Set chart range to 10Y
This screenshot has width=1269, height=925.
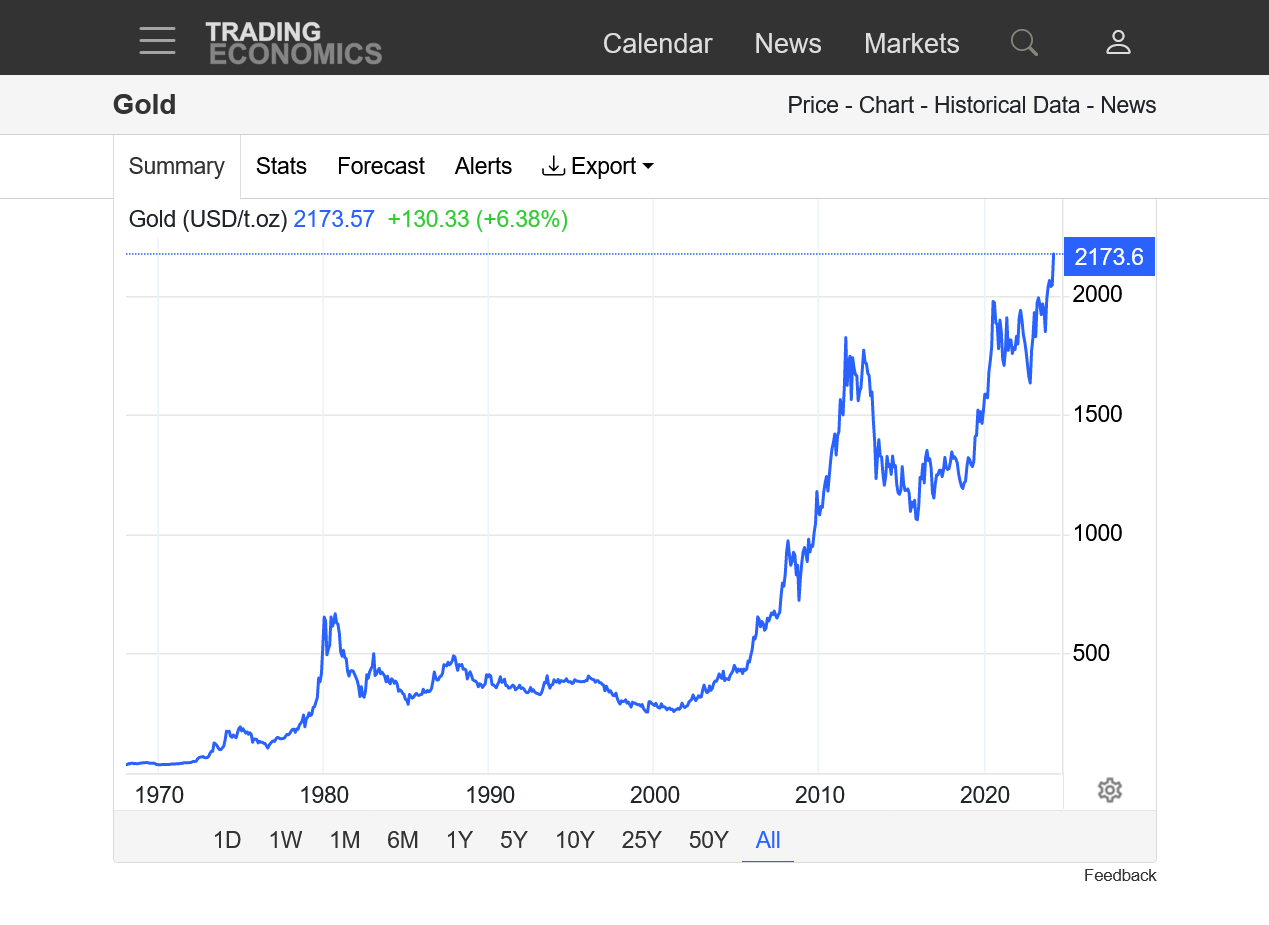[x=575, y=840]
